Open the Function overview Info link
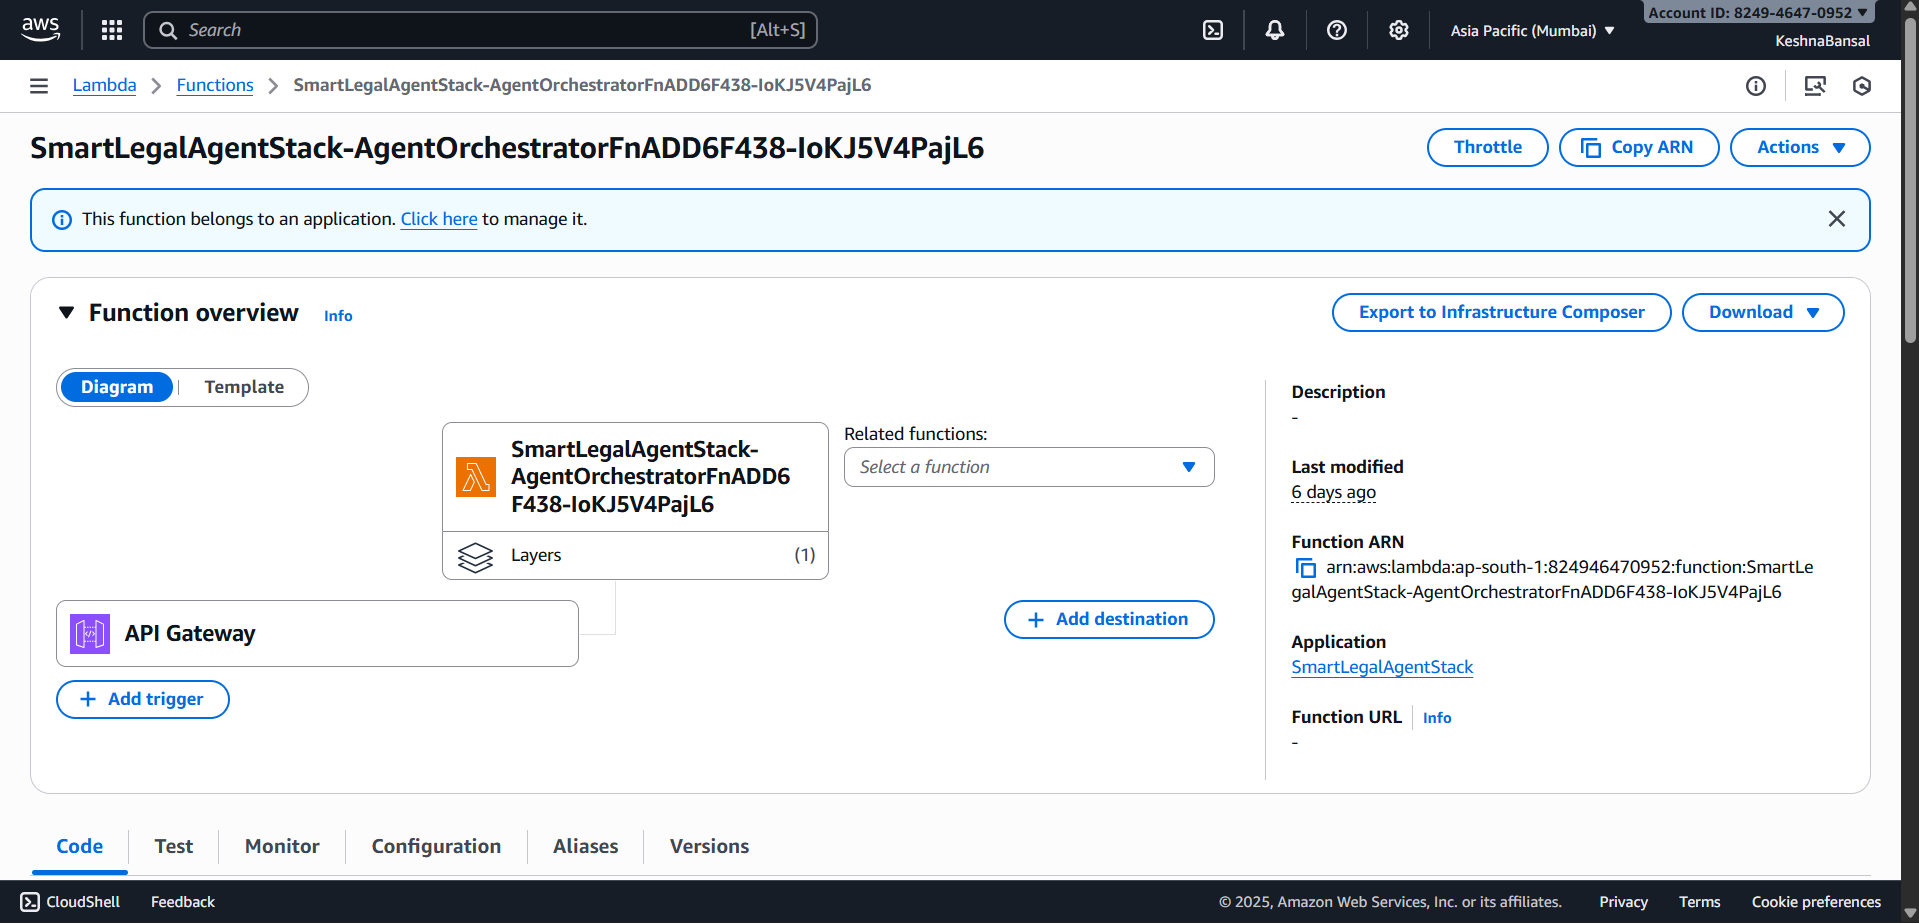1919x923 pixels. [338, 315]
